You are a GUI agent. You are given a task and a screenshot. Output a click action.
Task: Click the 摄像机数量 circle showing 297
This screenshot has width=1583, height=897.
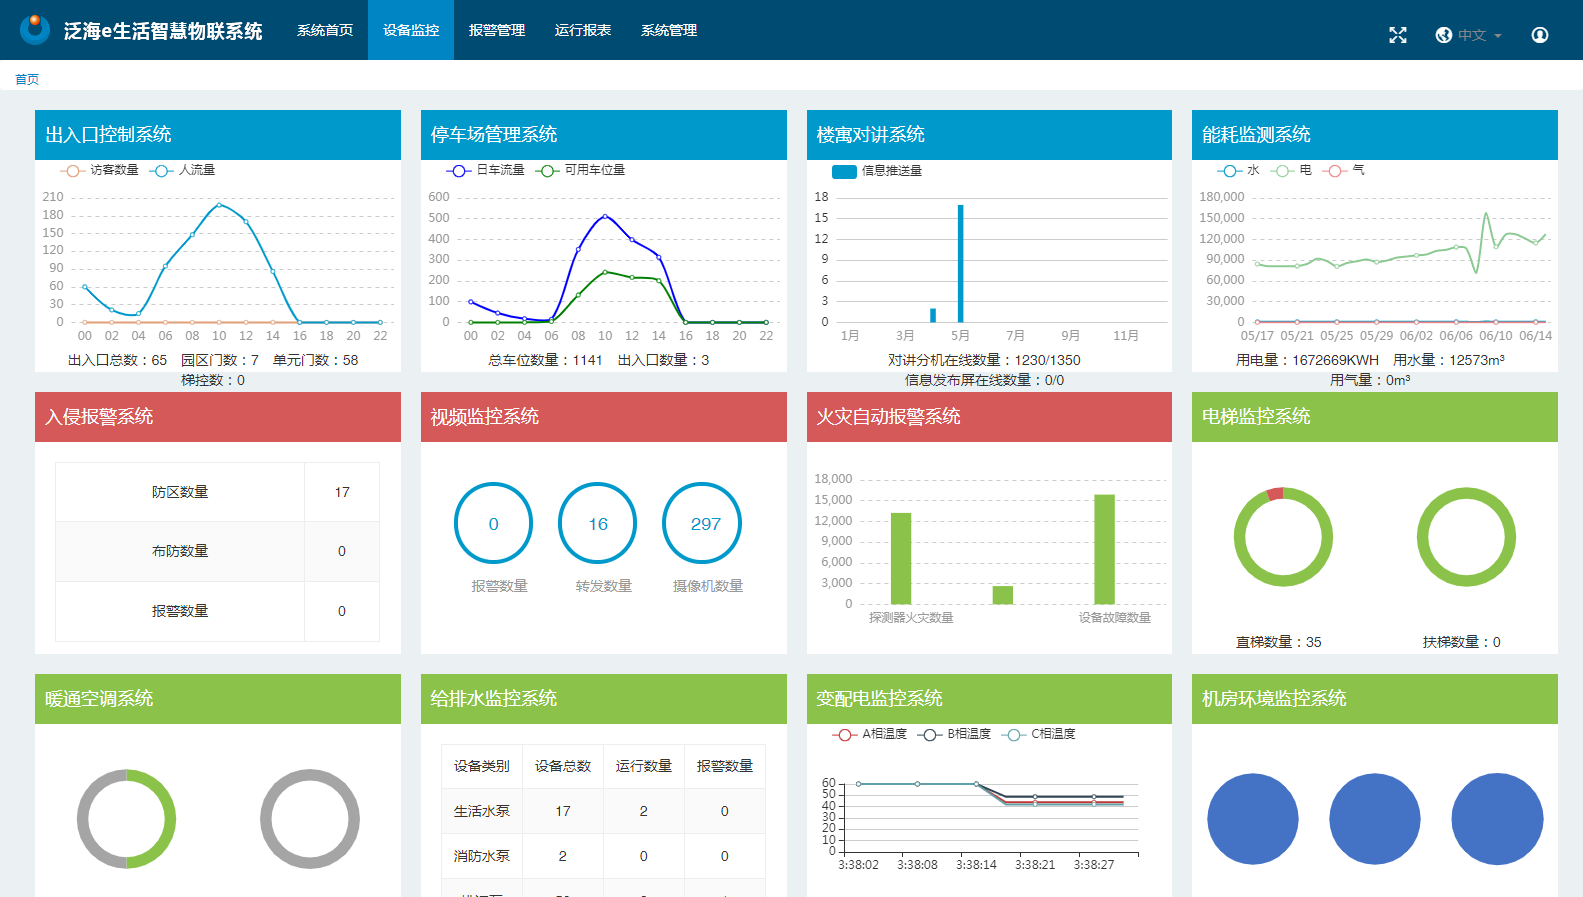[x=703, y=523]
